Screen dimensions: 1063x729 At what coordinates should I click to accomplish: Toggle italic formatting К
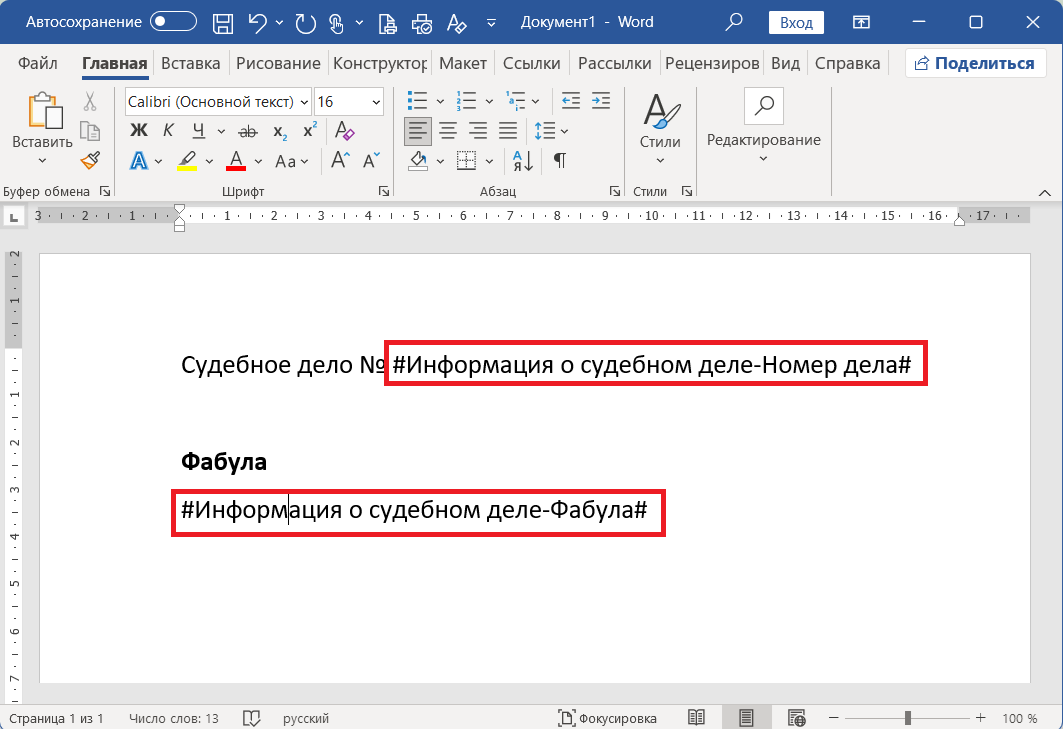pyautogui.click(x=168, y=131)
